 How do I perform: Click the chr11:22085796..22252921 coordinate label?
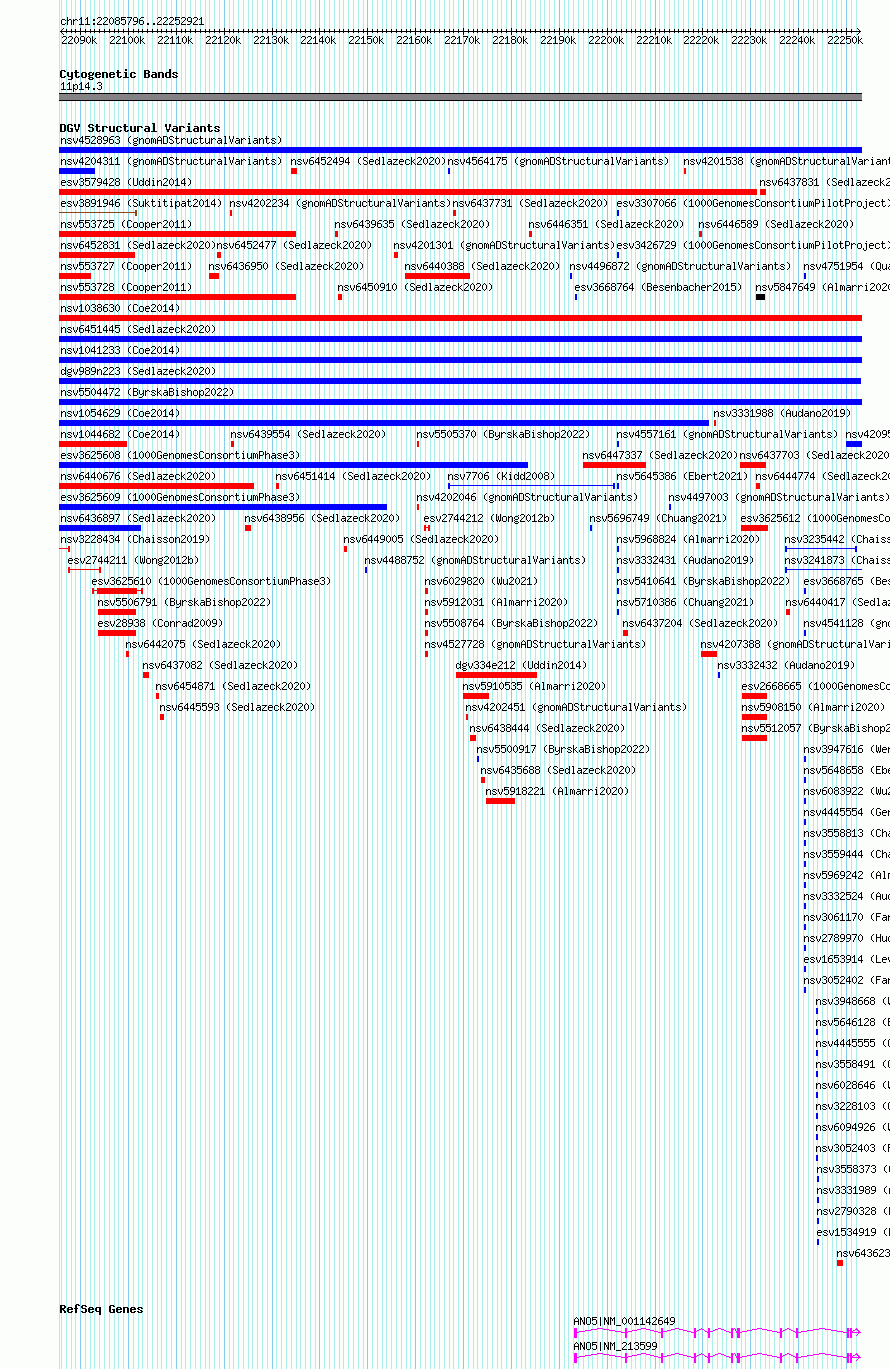[x=132, y=21]
